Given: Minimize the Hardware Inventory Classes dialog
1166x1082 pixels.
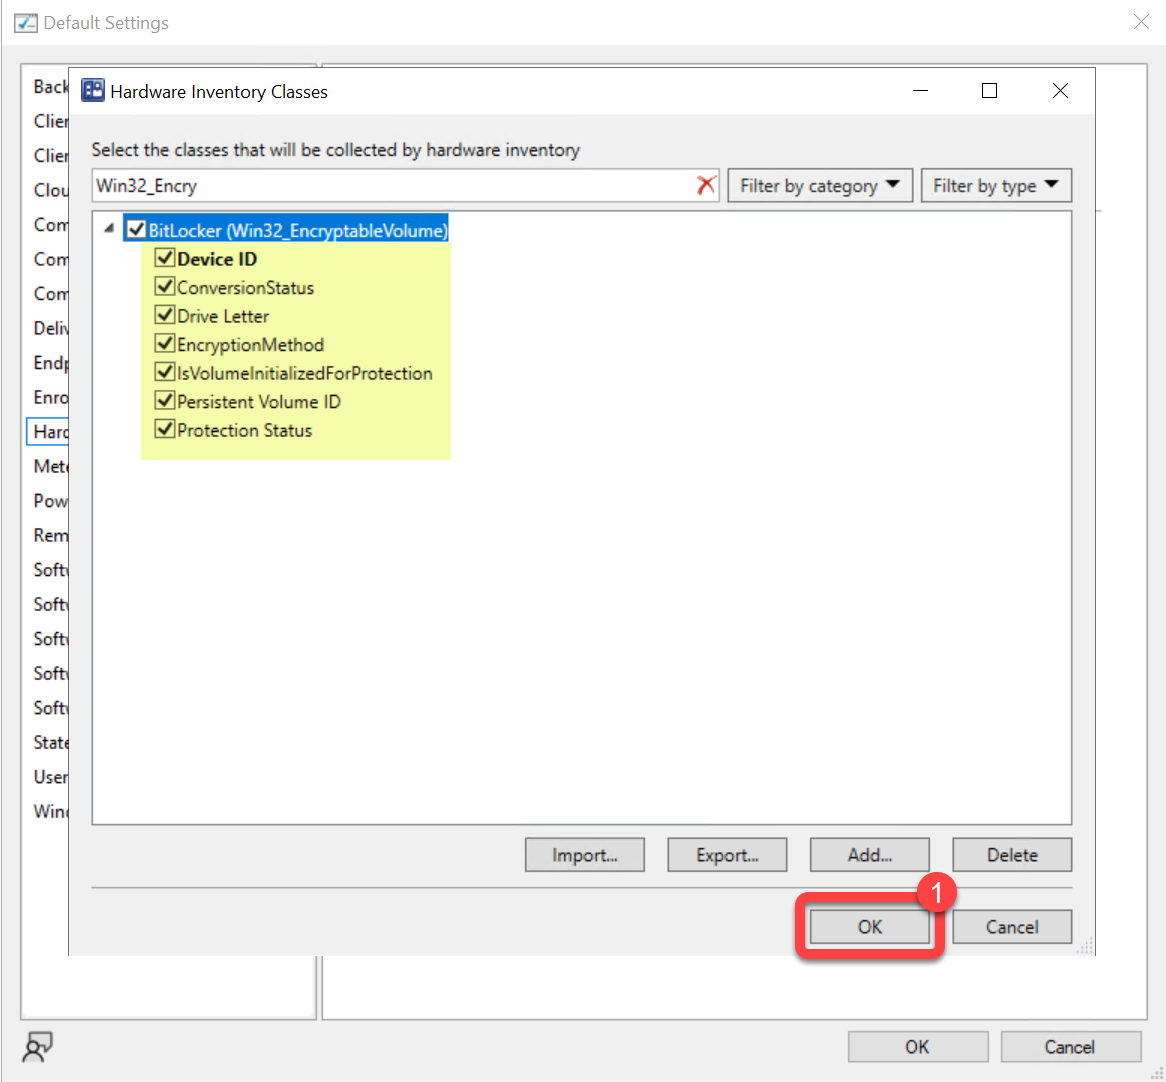Looking at the screenshot, I should tap(921, 91).
